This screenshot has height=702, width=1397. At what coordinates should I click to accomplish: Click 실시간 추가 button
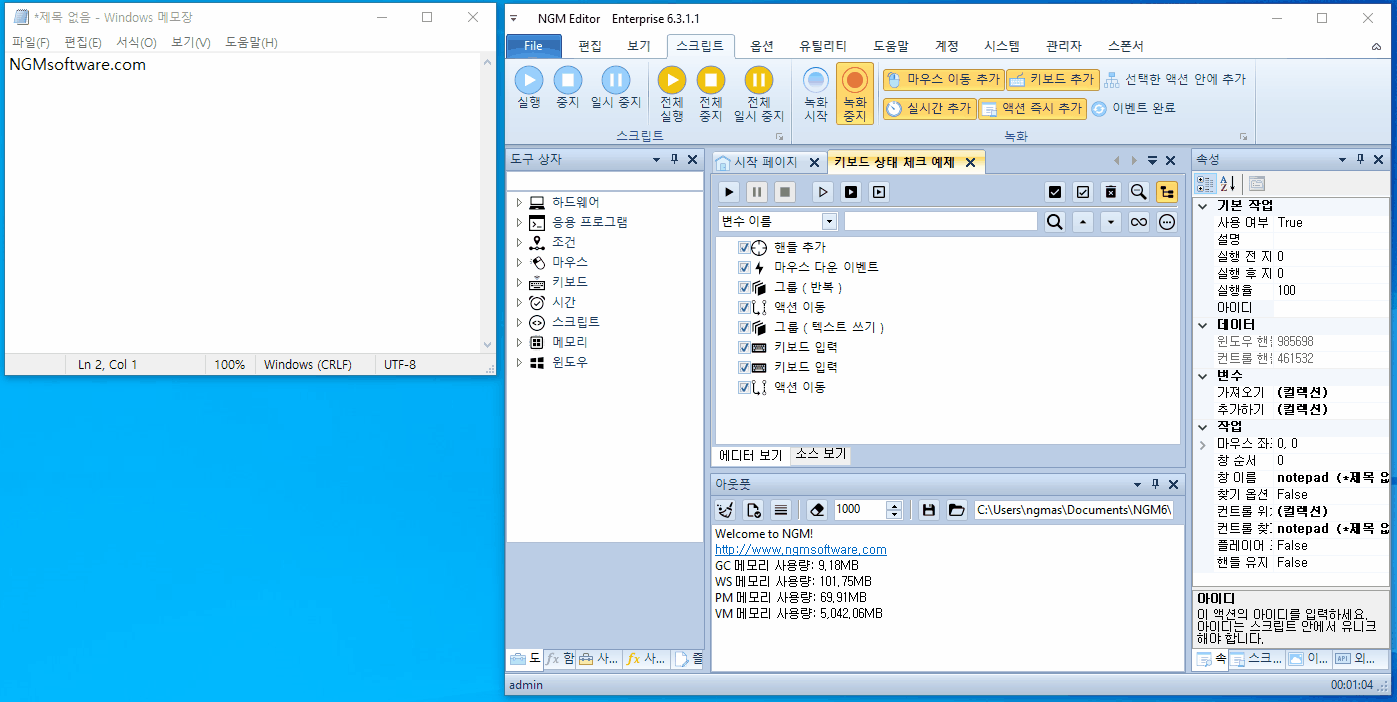[929, 109]
